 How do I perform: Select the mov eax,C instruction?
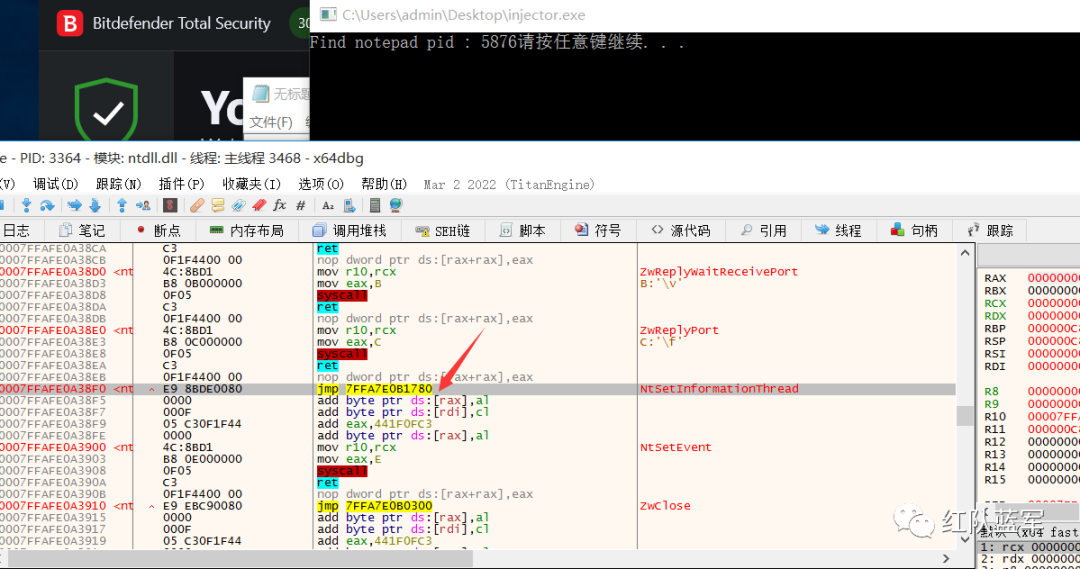pyautogui.click(x=349, y=342)
